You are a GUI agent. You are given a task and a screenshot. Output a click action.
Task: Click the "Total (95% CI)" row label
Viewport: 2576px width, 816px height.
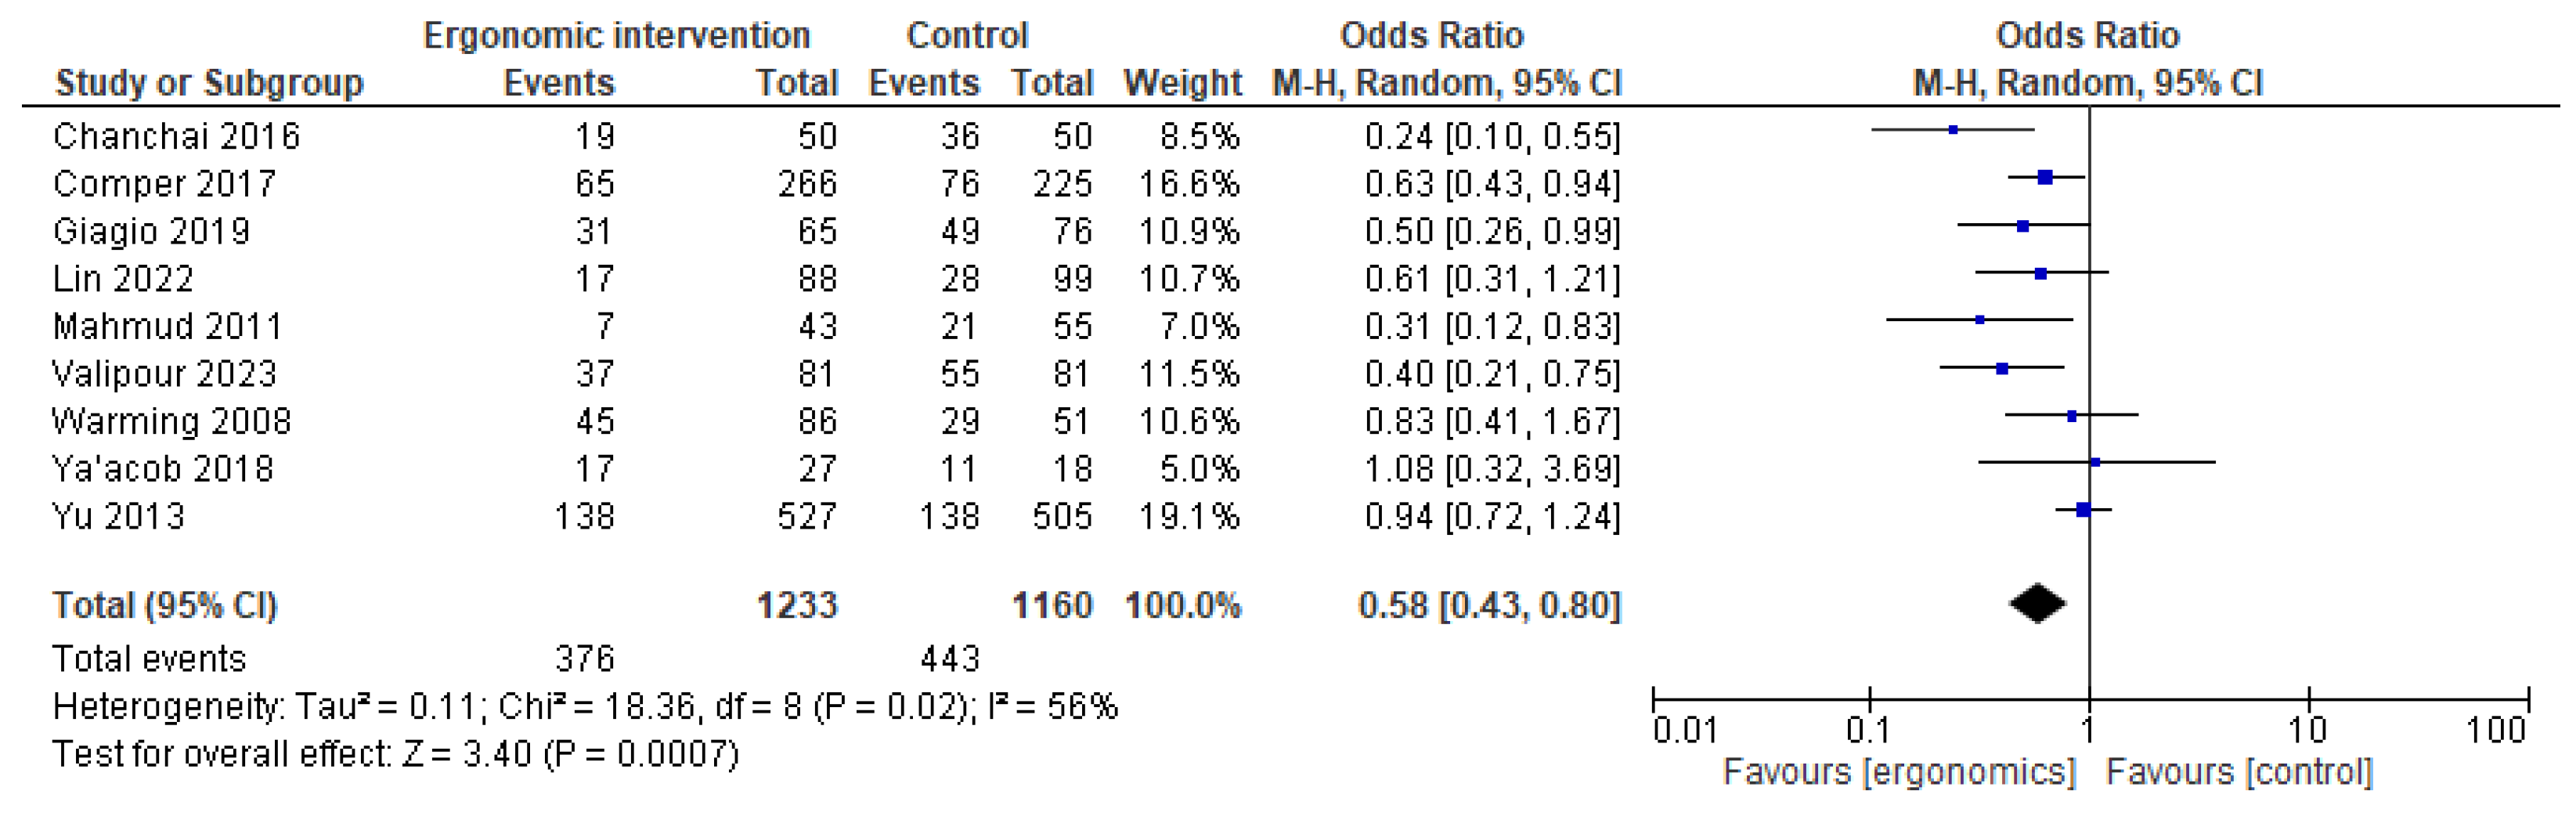165,605
